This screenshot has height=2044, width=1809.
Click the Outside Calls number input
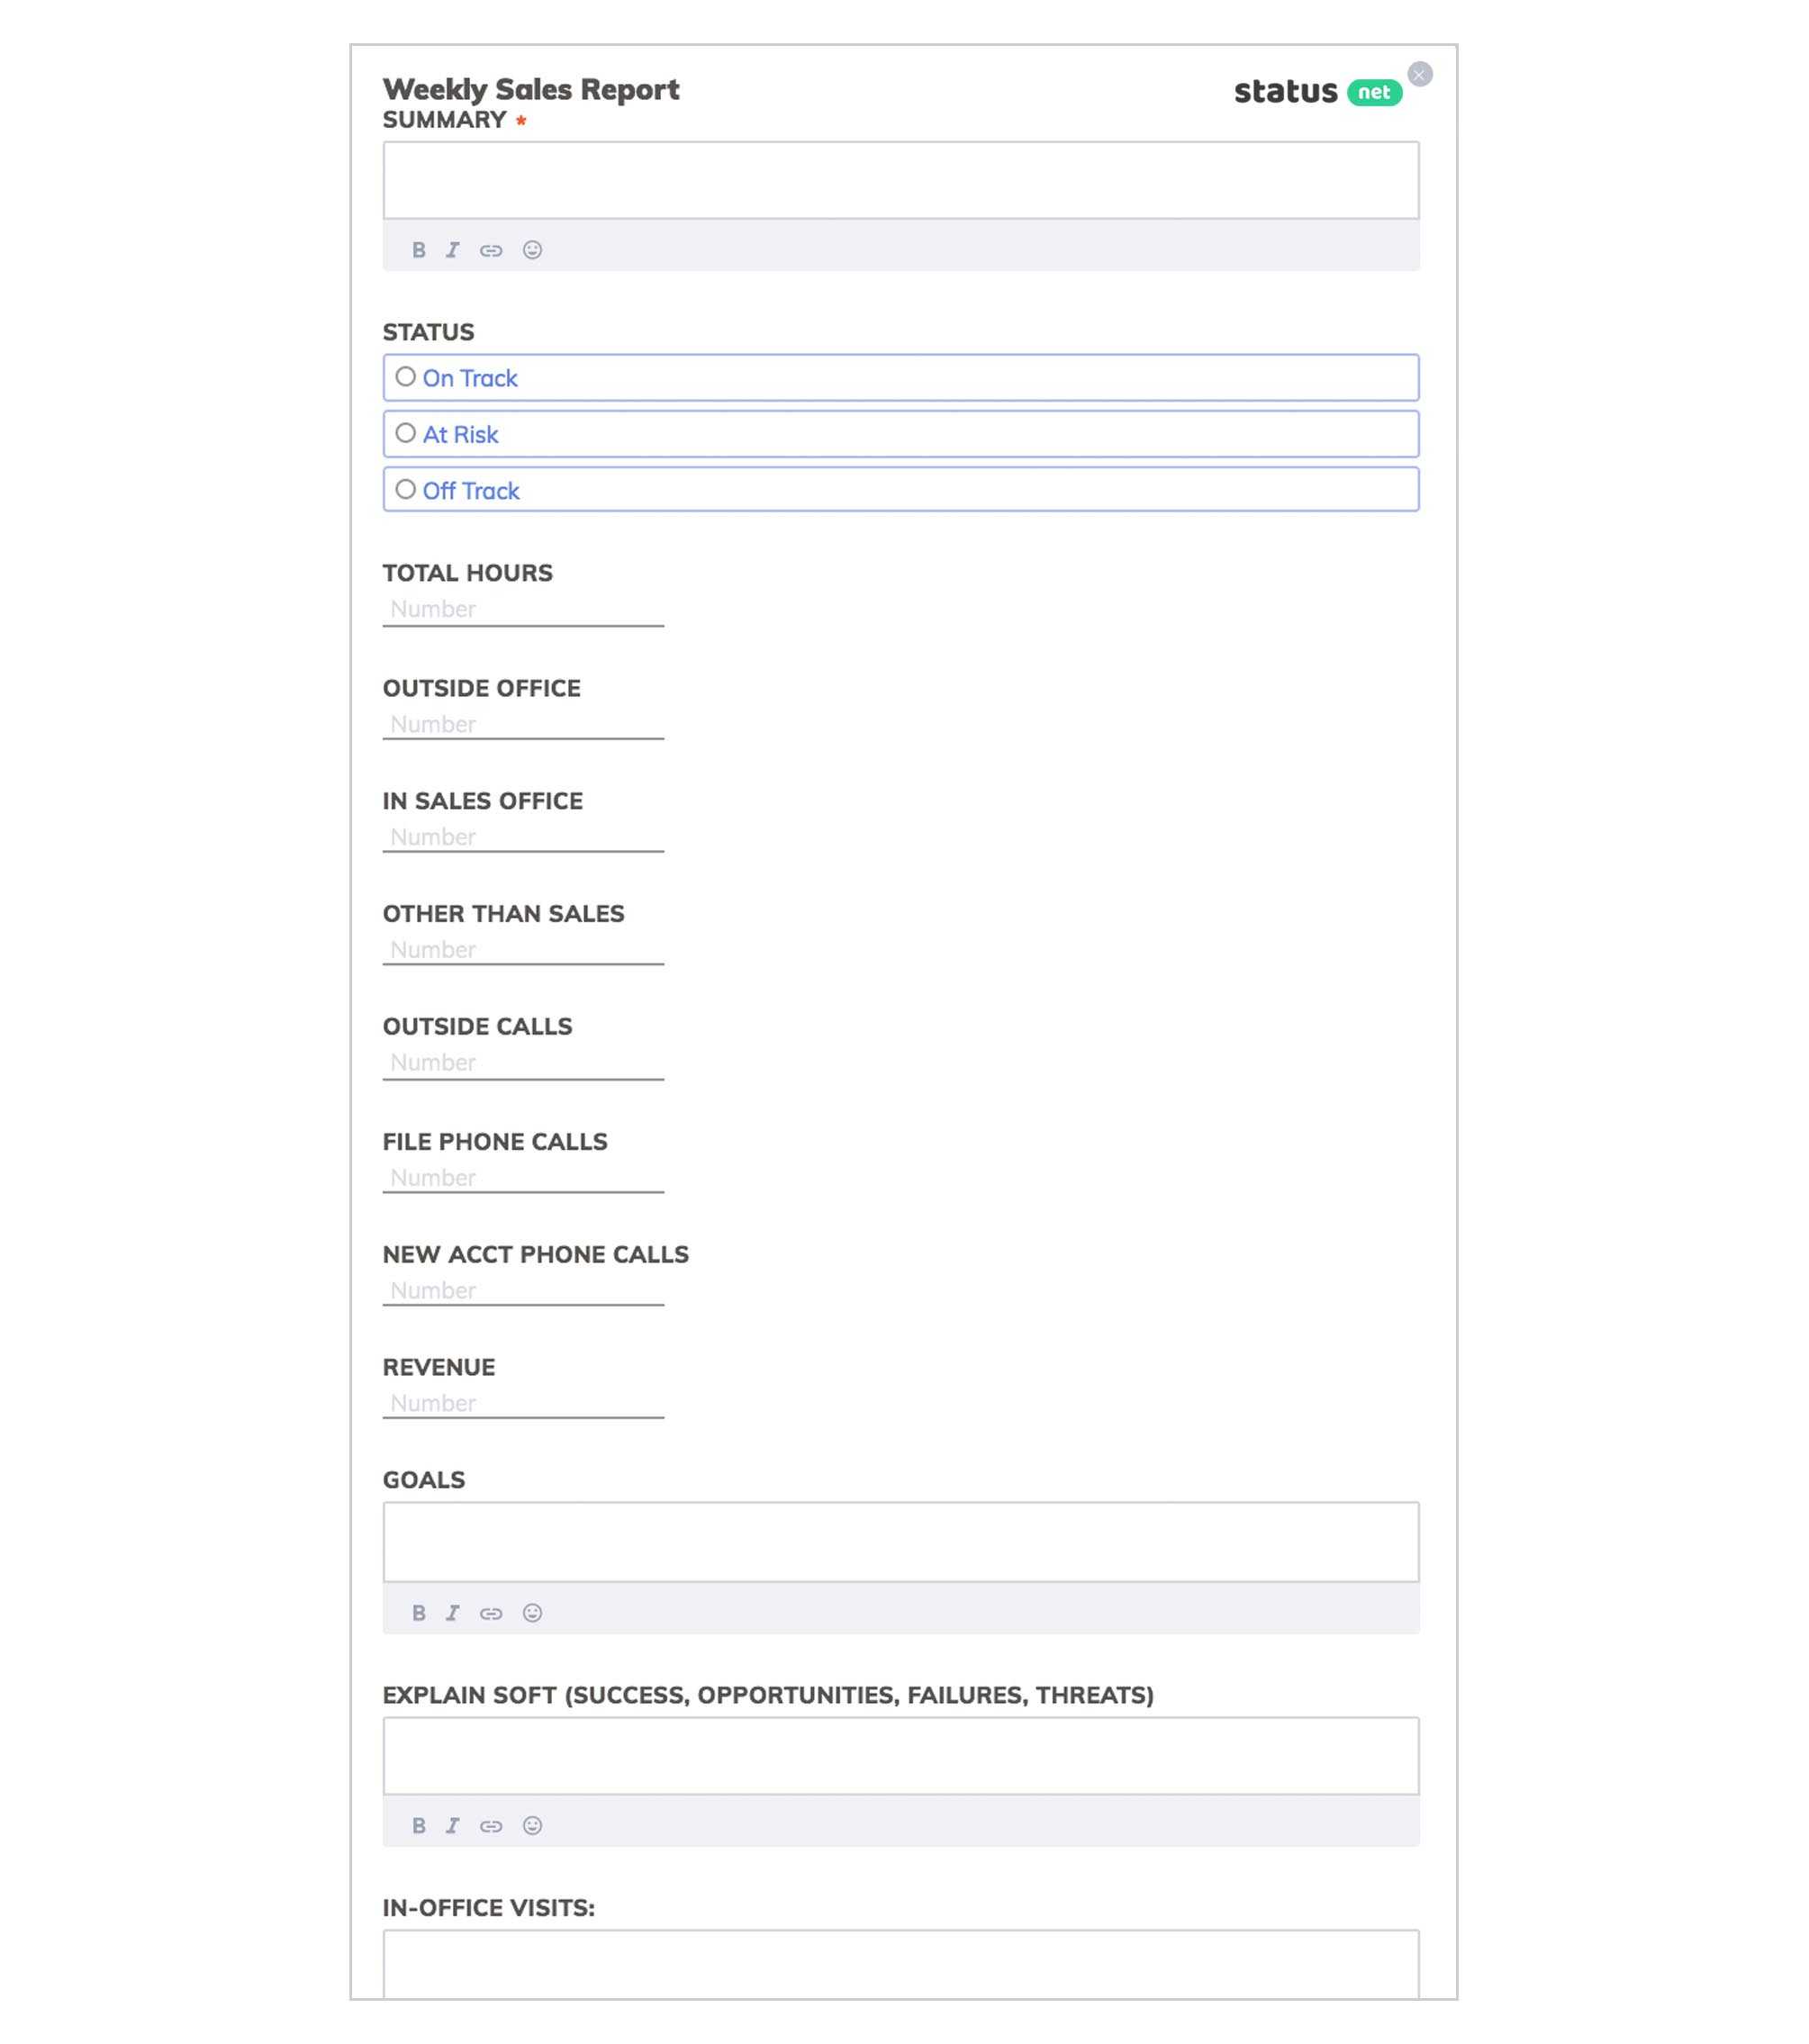pyautogui.click(x=524, y=1062)
